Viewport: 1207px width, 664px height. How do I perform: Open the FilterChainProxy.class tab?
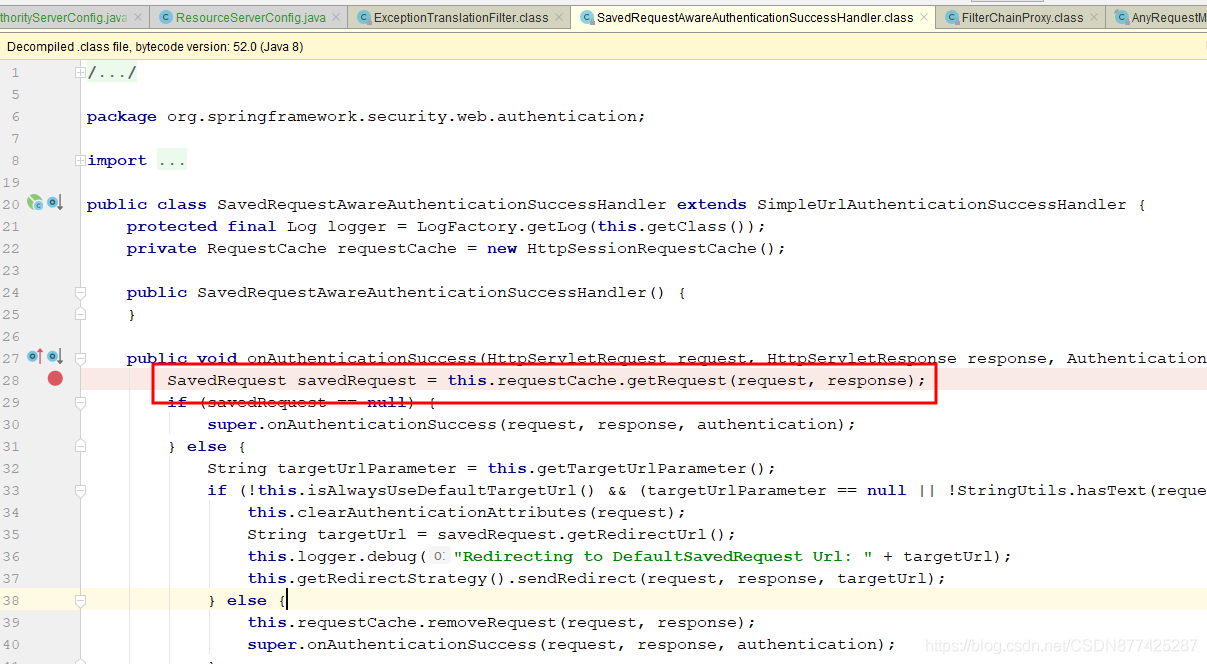(1020, 17)
